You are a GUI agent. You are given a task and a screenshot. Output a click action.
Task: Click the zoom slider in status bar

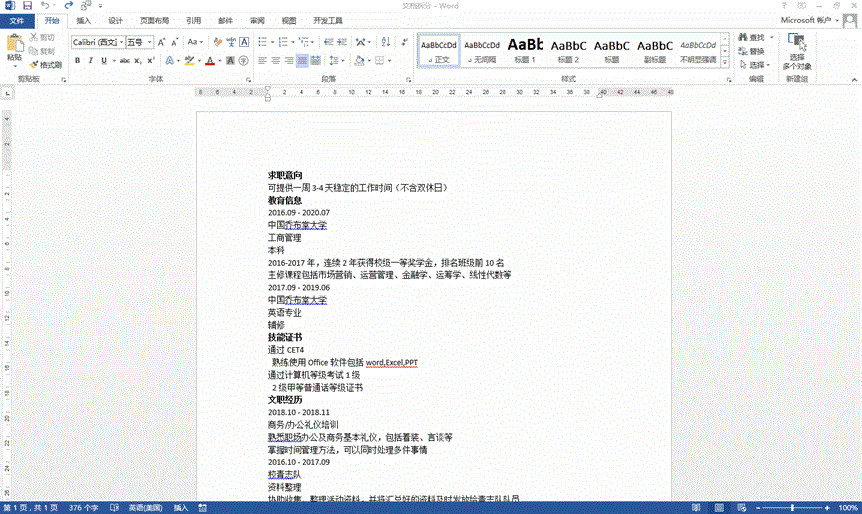[790, 508]
